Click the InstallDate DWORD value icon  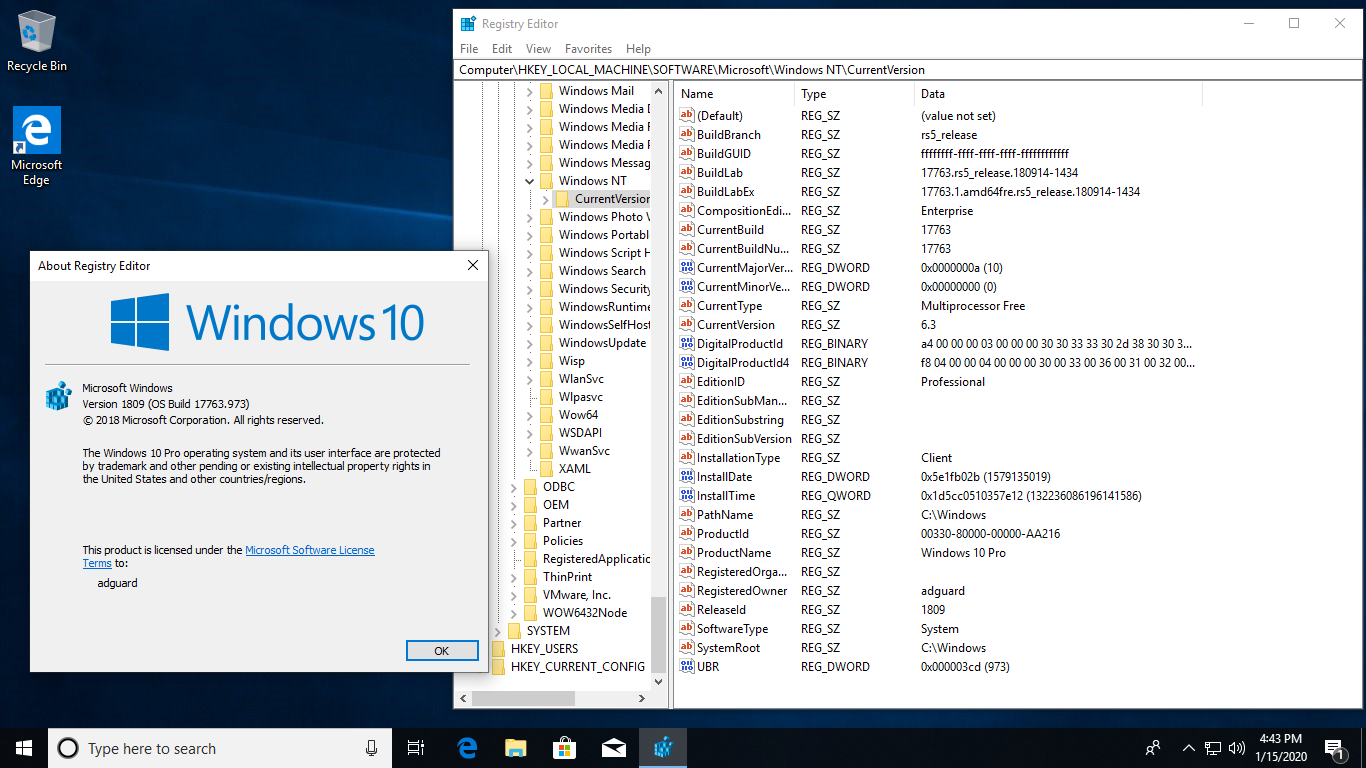pyautogui.click(x=686, y=476)
